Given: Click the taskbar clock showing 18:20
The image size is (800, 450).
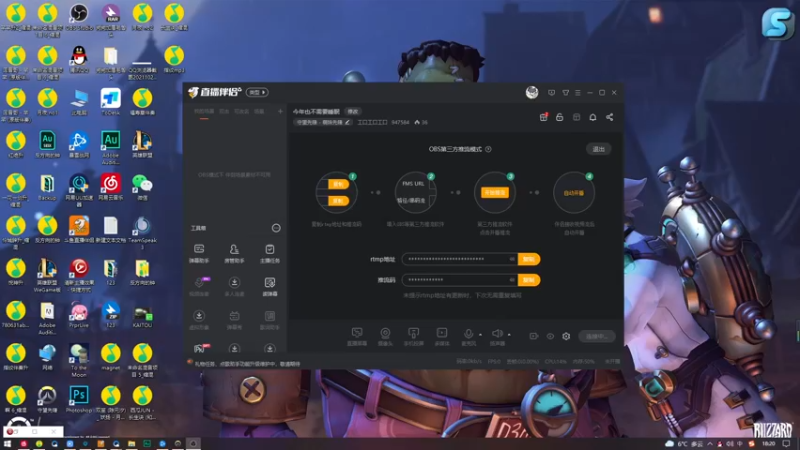Looking at the screenshot, I should [768, 444].
